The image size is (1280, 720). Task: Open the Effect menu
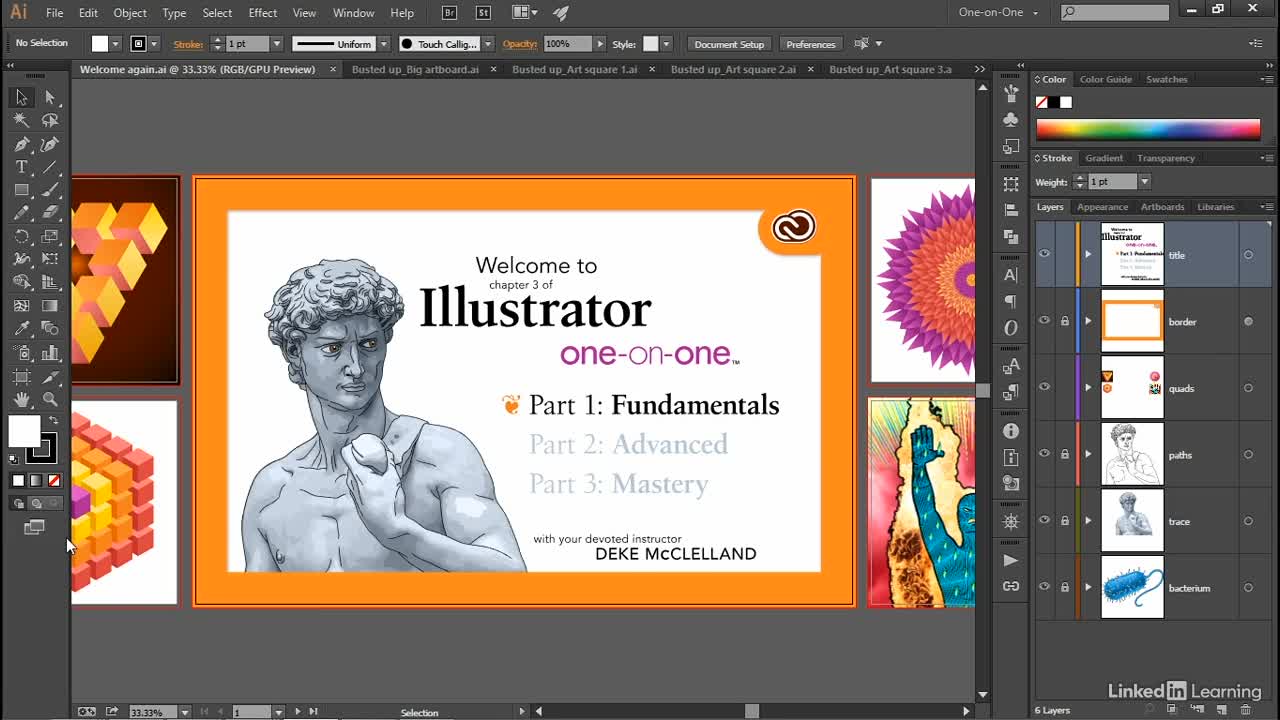(263, 13)
